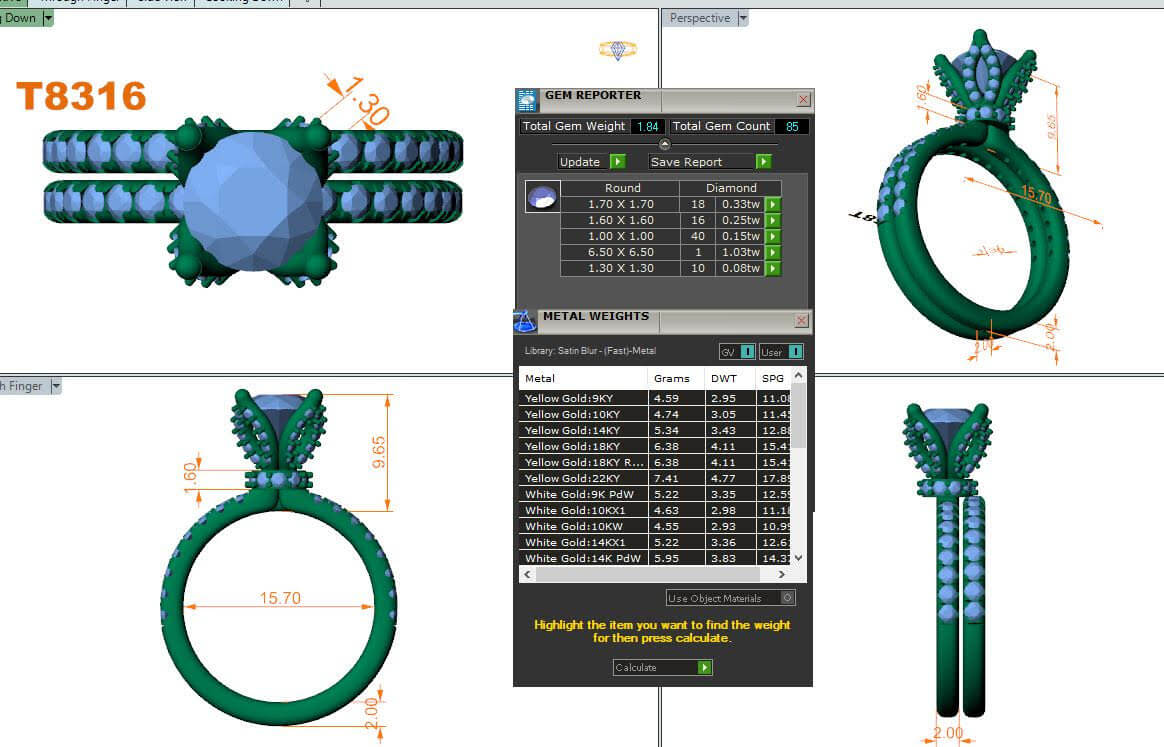Sort by the Grams column header
1164x747 pixels.
coord(676,378)
